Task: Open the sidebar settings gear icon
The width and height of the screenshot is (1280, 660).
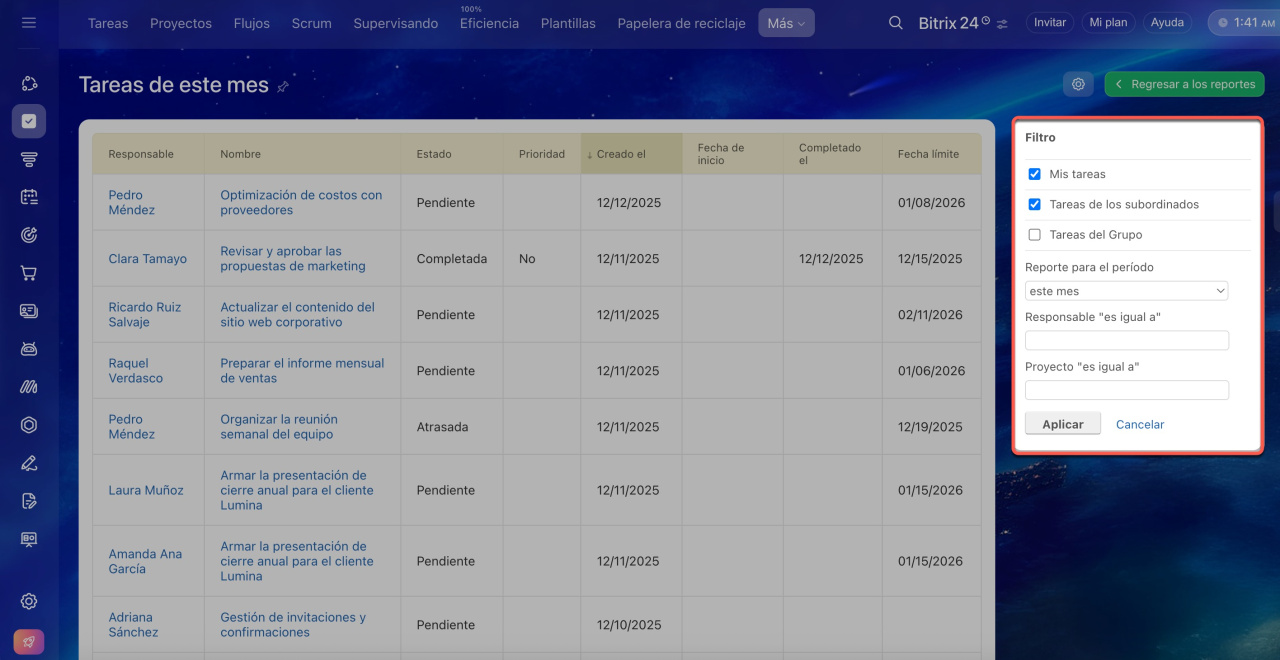Action: (29, 601)
